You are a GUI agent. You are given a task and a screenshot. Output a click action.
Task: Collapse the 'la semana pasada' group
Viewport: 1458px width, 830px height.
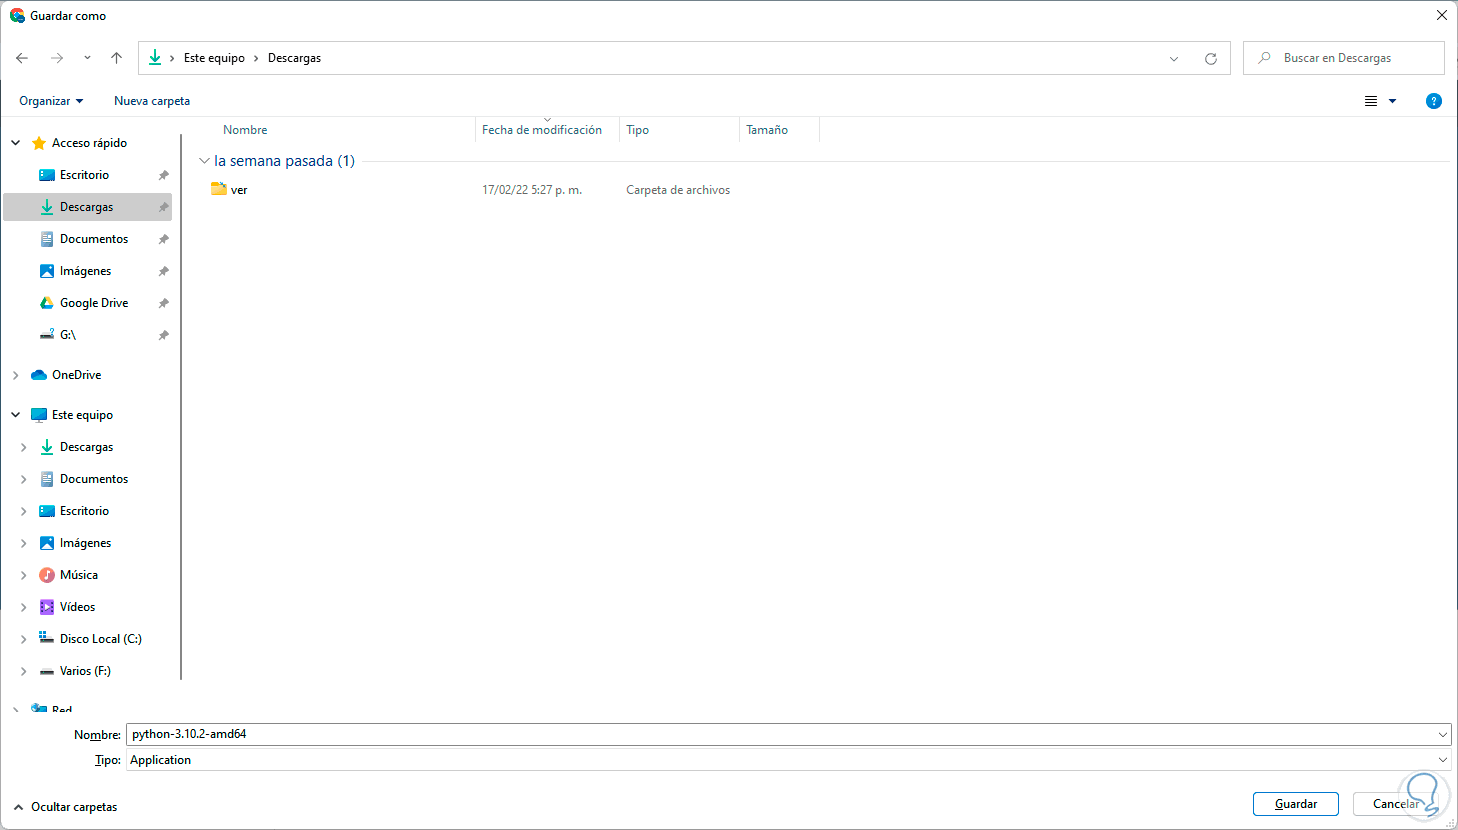[204, 161]
